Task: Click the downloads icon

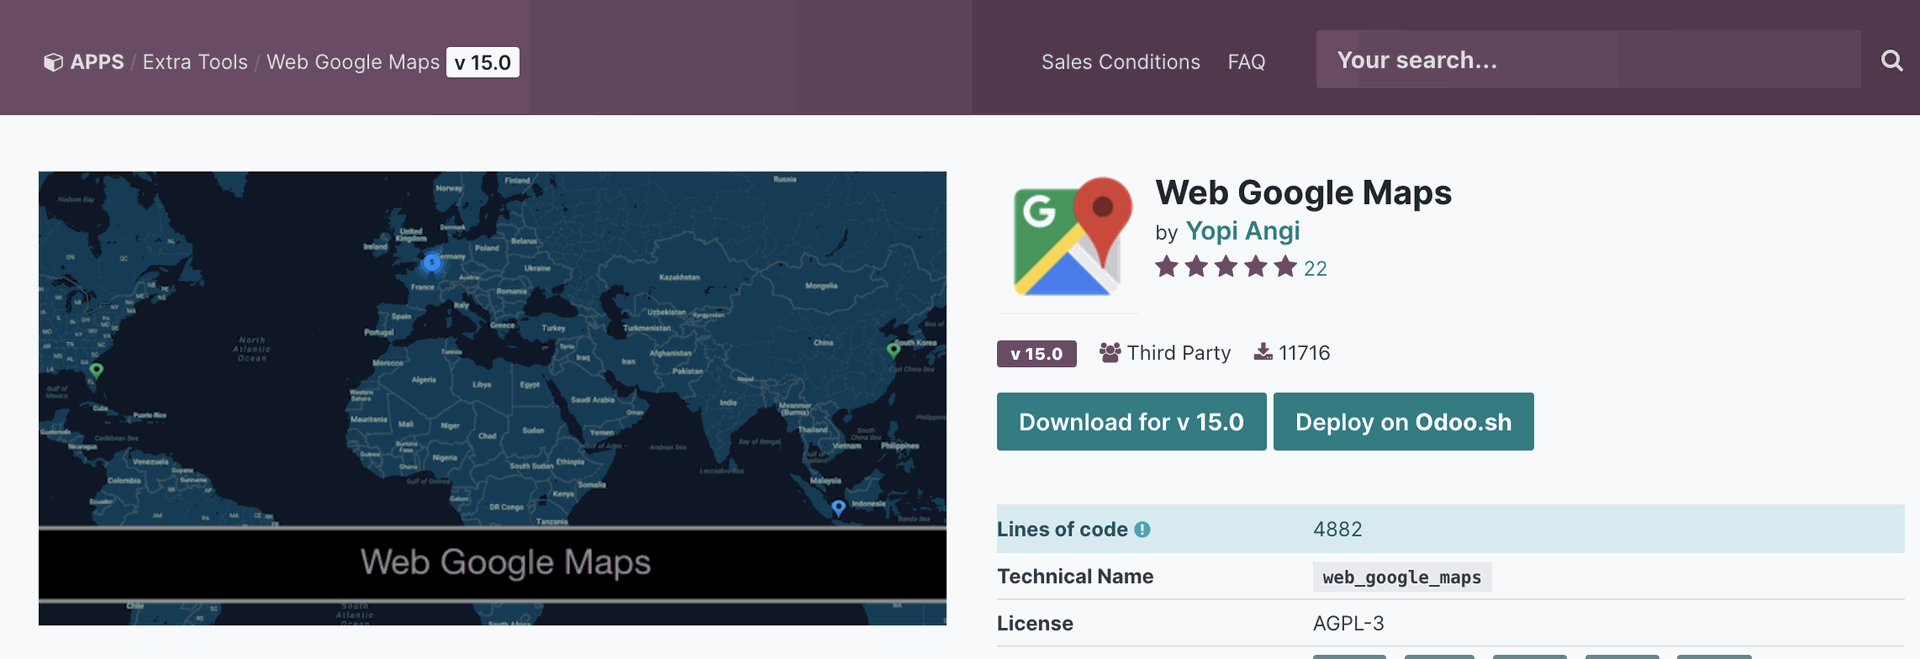Action: click(x=1263, y=352)
